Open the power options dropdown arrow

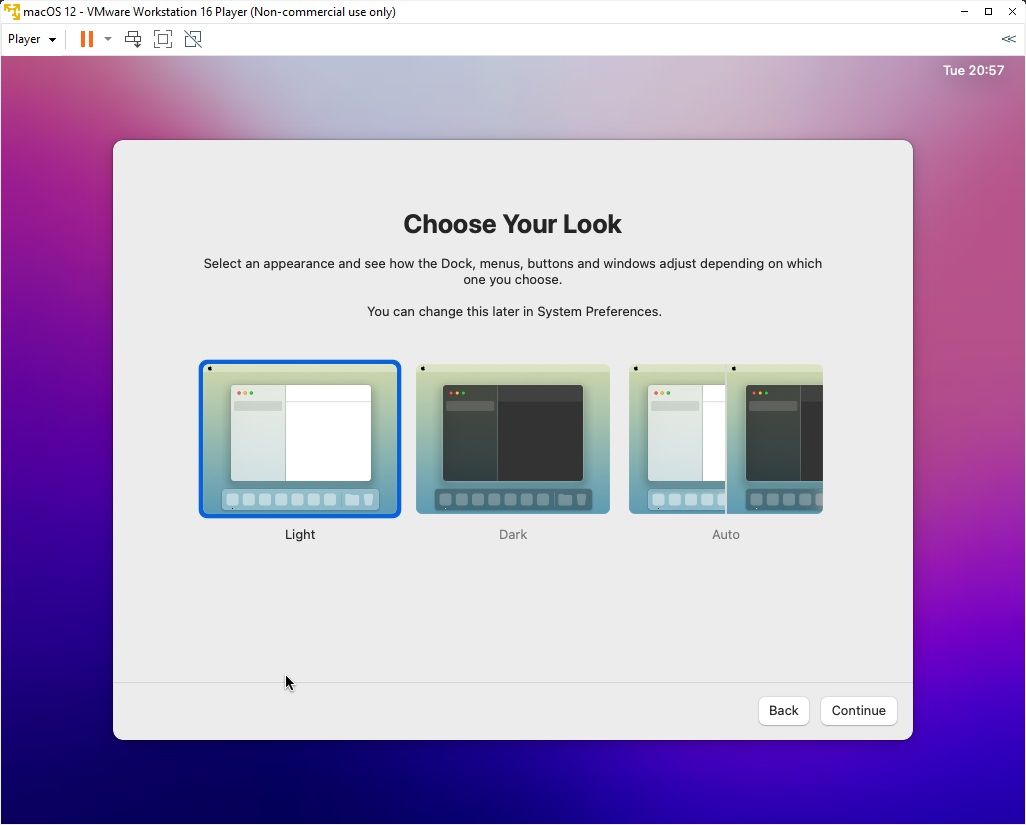[x=108, y=39]
